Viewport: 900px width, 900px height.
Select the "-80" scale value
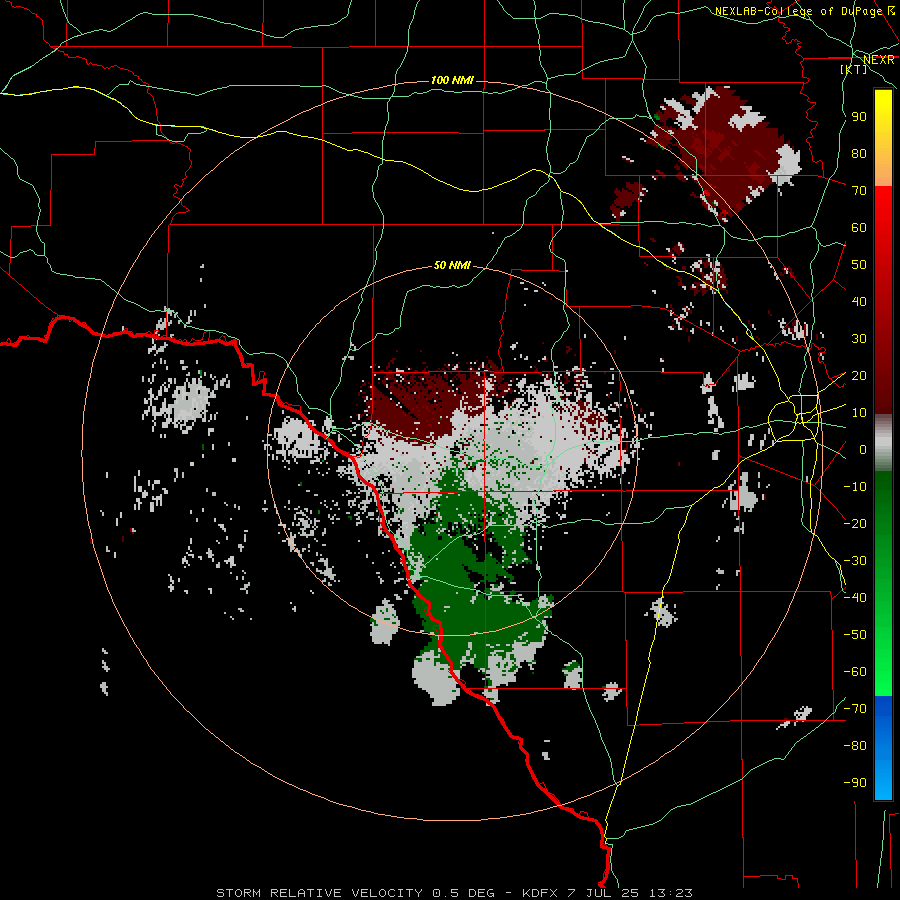click(855, 746)
